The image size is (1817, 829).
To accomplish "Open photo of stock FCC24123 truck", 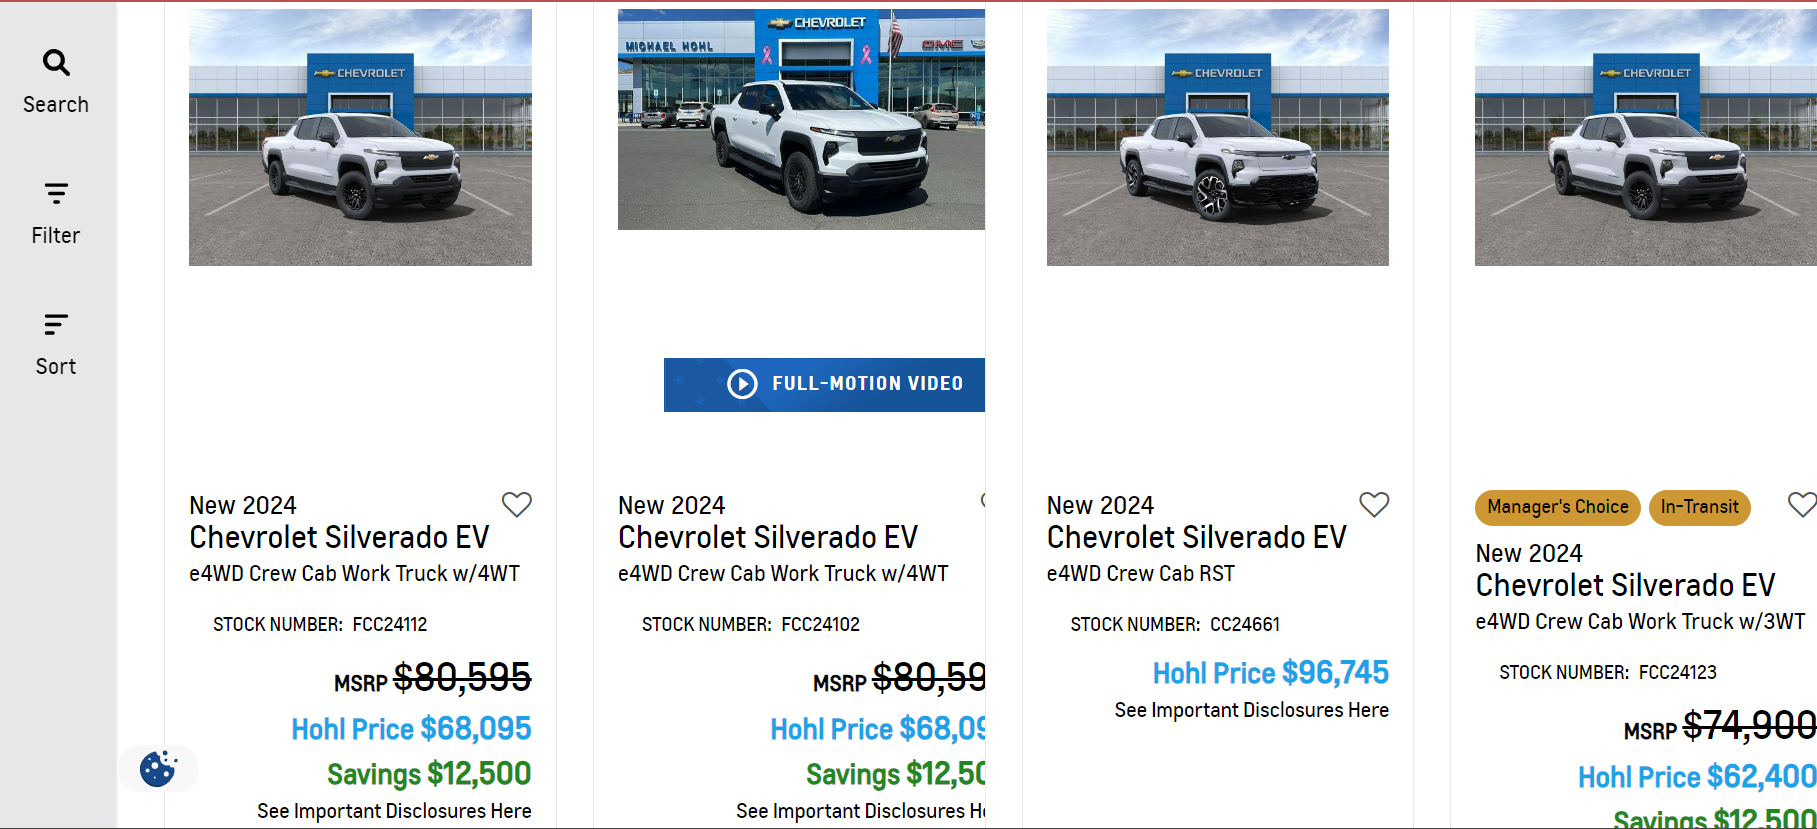I will [x=1645, y=138].
